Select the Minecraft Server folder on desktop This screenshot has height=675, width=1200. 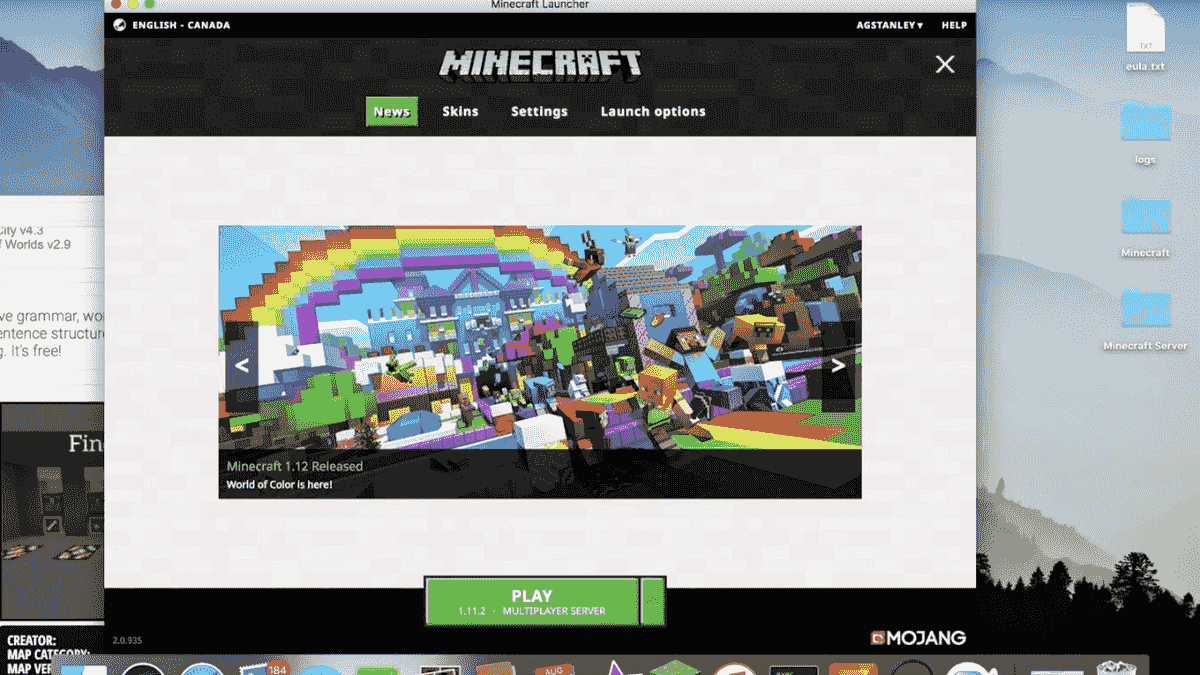(x=1146, y=318)
